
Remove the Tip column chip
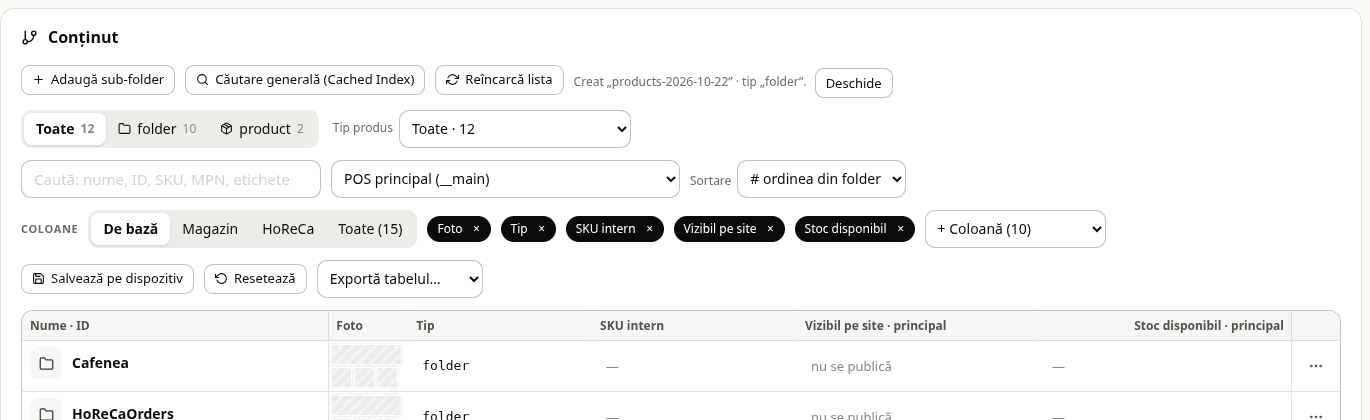[x=541, y=229]
